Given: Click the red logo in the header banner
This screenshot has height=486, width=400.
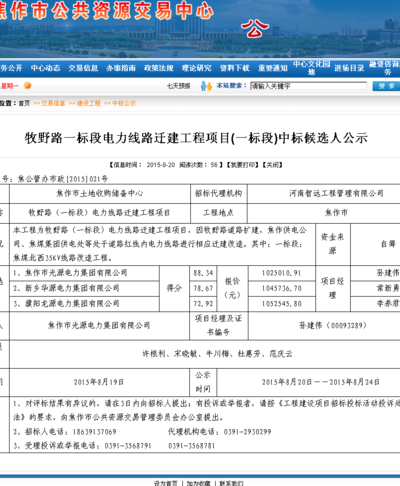Looking at the screenshot, I should point(255,28).
